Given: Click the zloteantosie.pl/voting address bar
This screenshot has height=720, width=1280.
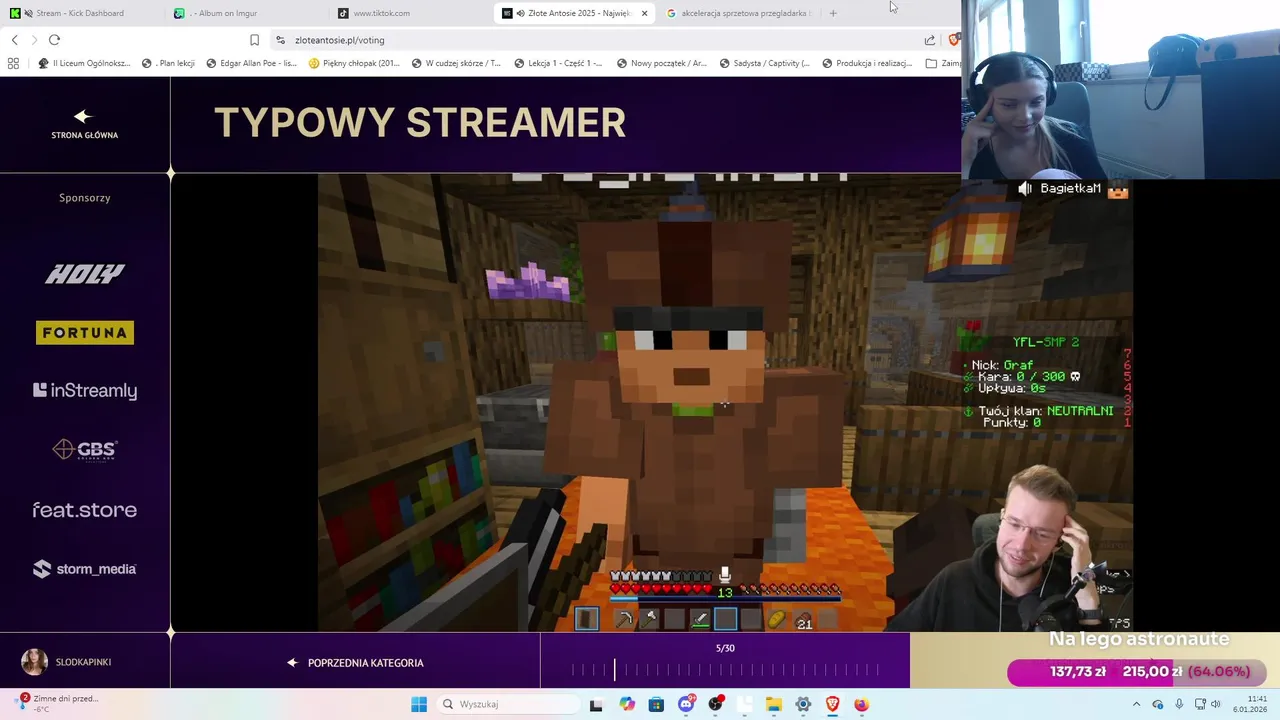Looking at the screenshot, I should [600, 40].
